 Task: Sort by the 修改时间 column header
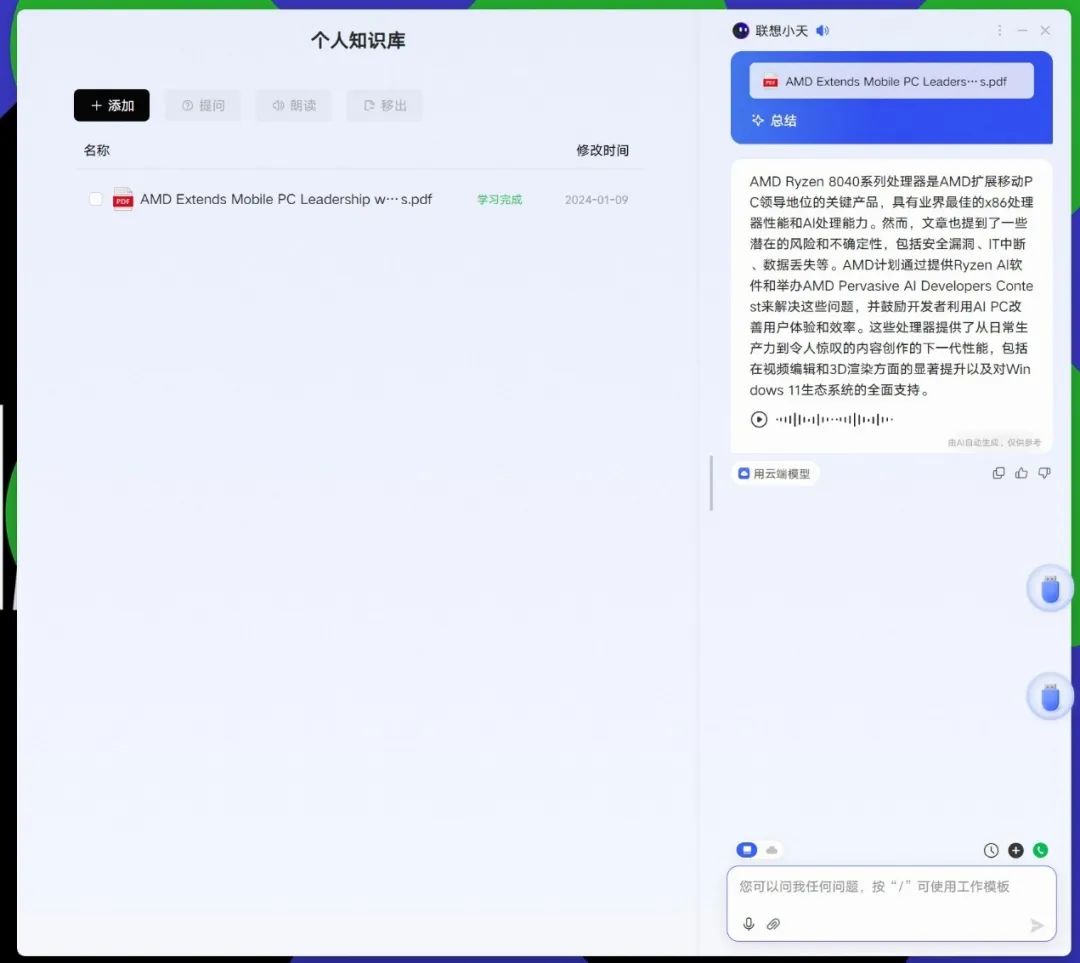coord(603,150)
